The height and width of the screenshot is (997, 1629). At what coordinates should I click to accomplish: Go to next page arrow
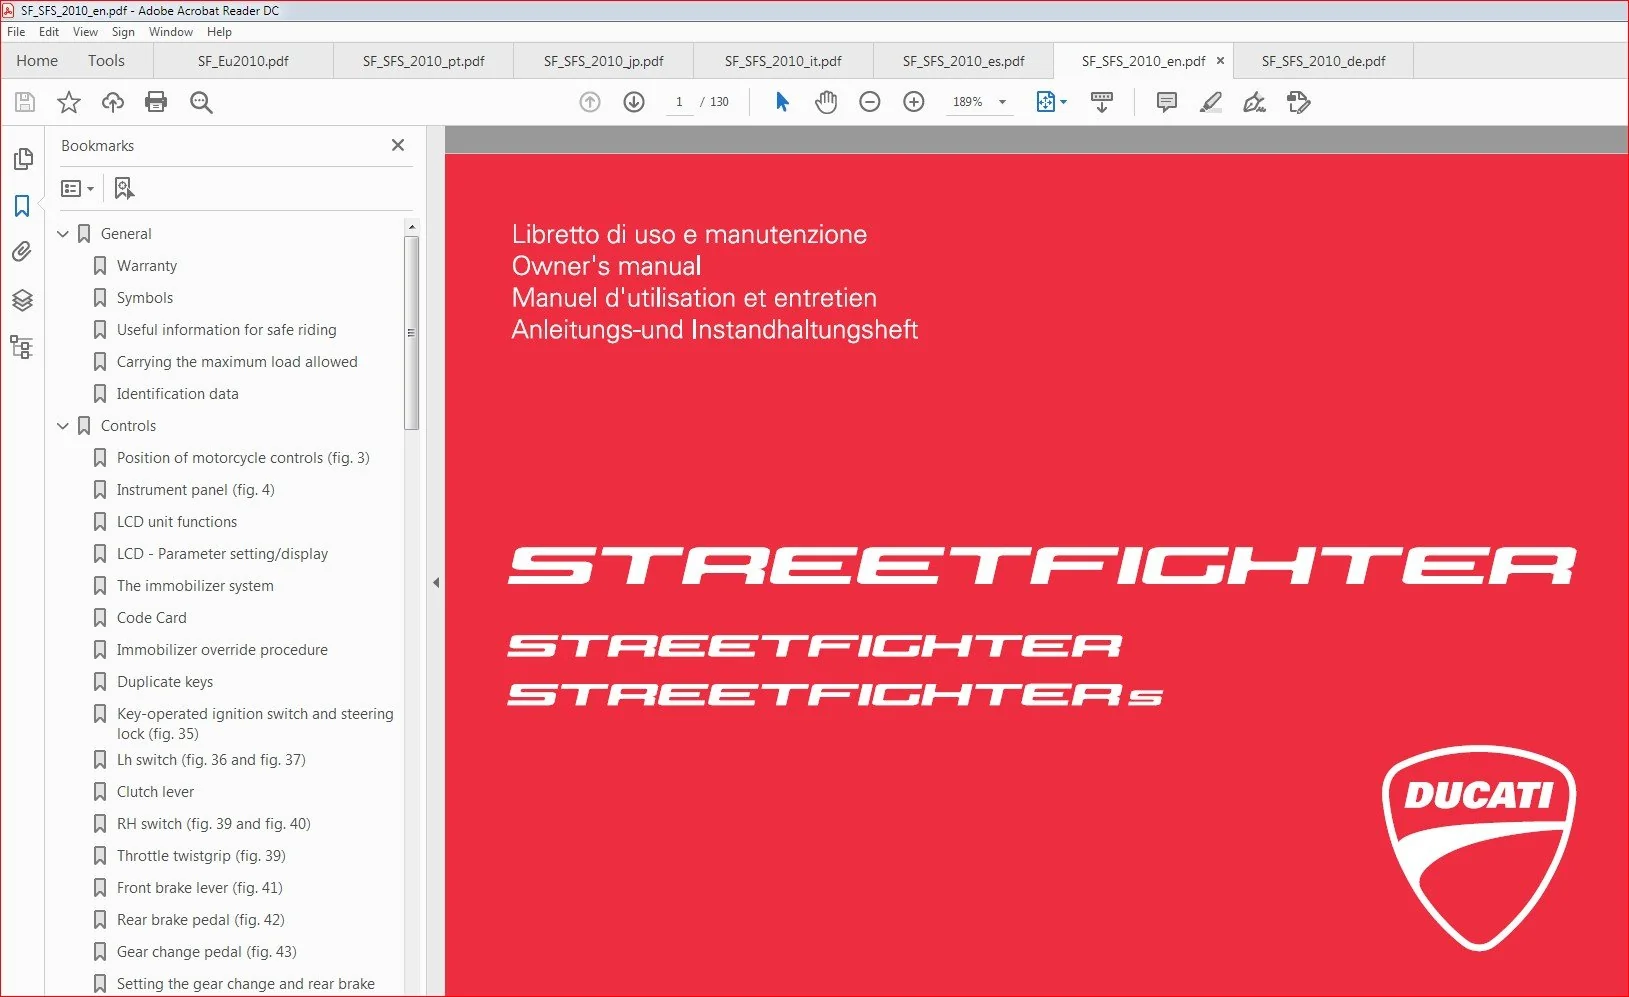pyautogui.click(x=634, y=102)
